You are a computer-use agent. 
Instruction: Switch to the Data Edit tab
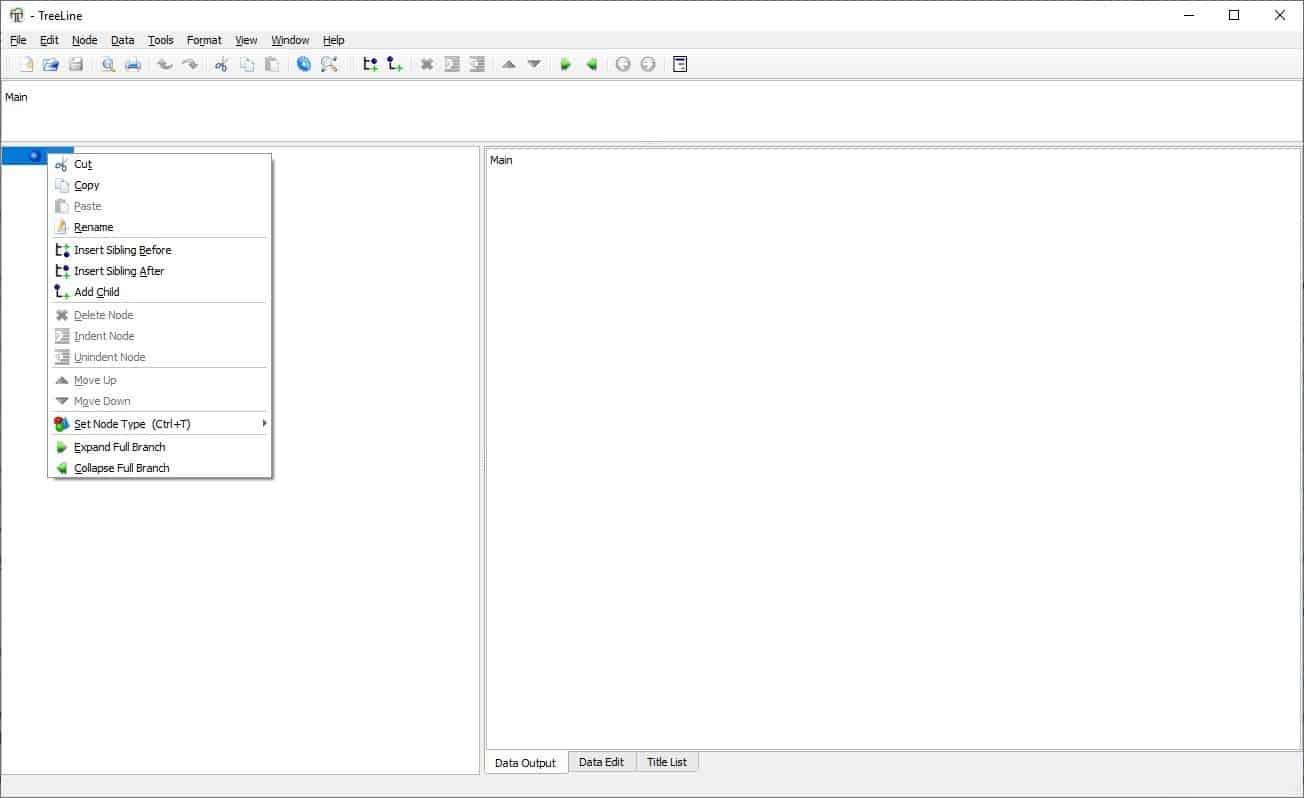[x=601, y=762]
